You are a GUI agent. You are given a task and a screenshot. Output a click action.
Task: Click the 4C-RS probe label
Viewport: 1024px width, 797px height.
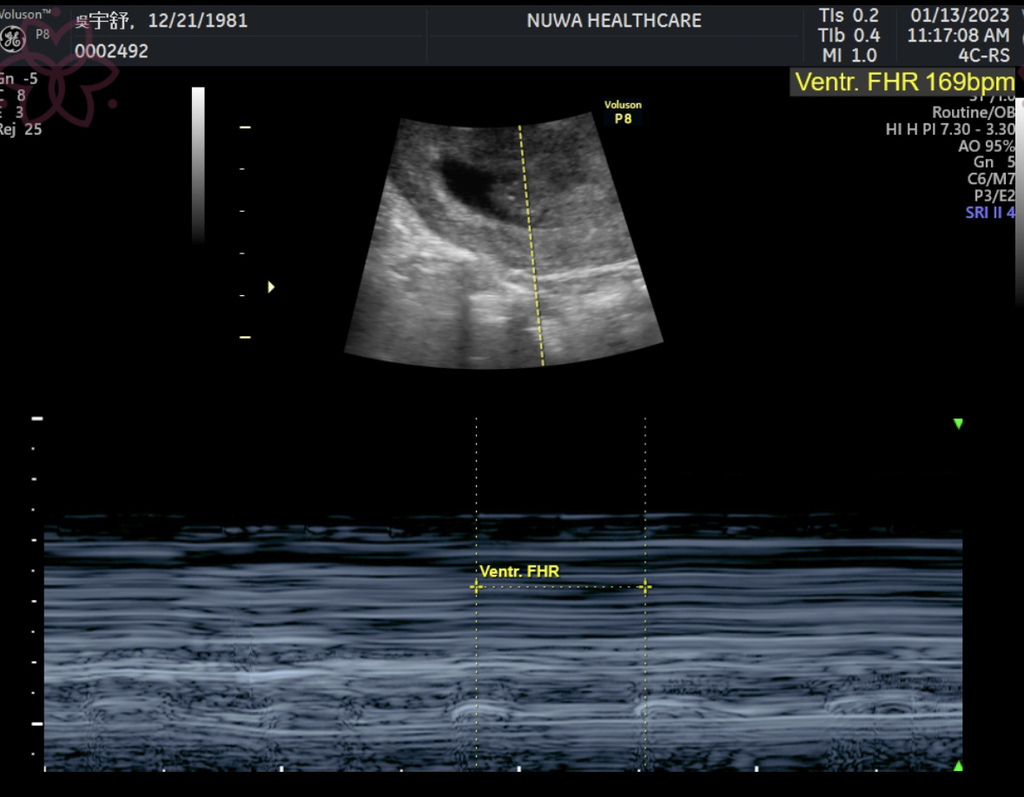(984, 56)
